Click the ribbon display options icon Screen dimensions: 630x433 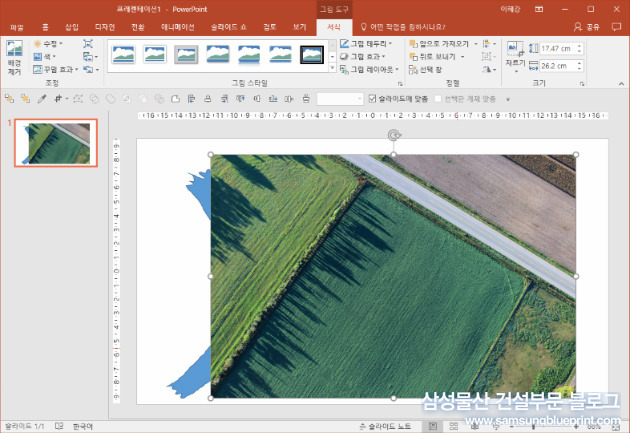click(x=539, y=9)
